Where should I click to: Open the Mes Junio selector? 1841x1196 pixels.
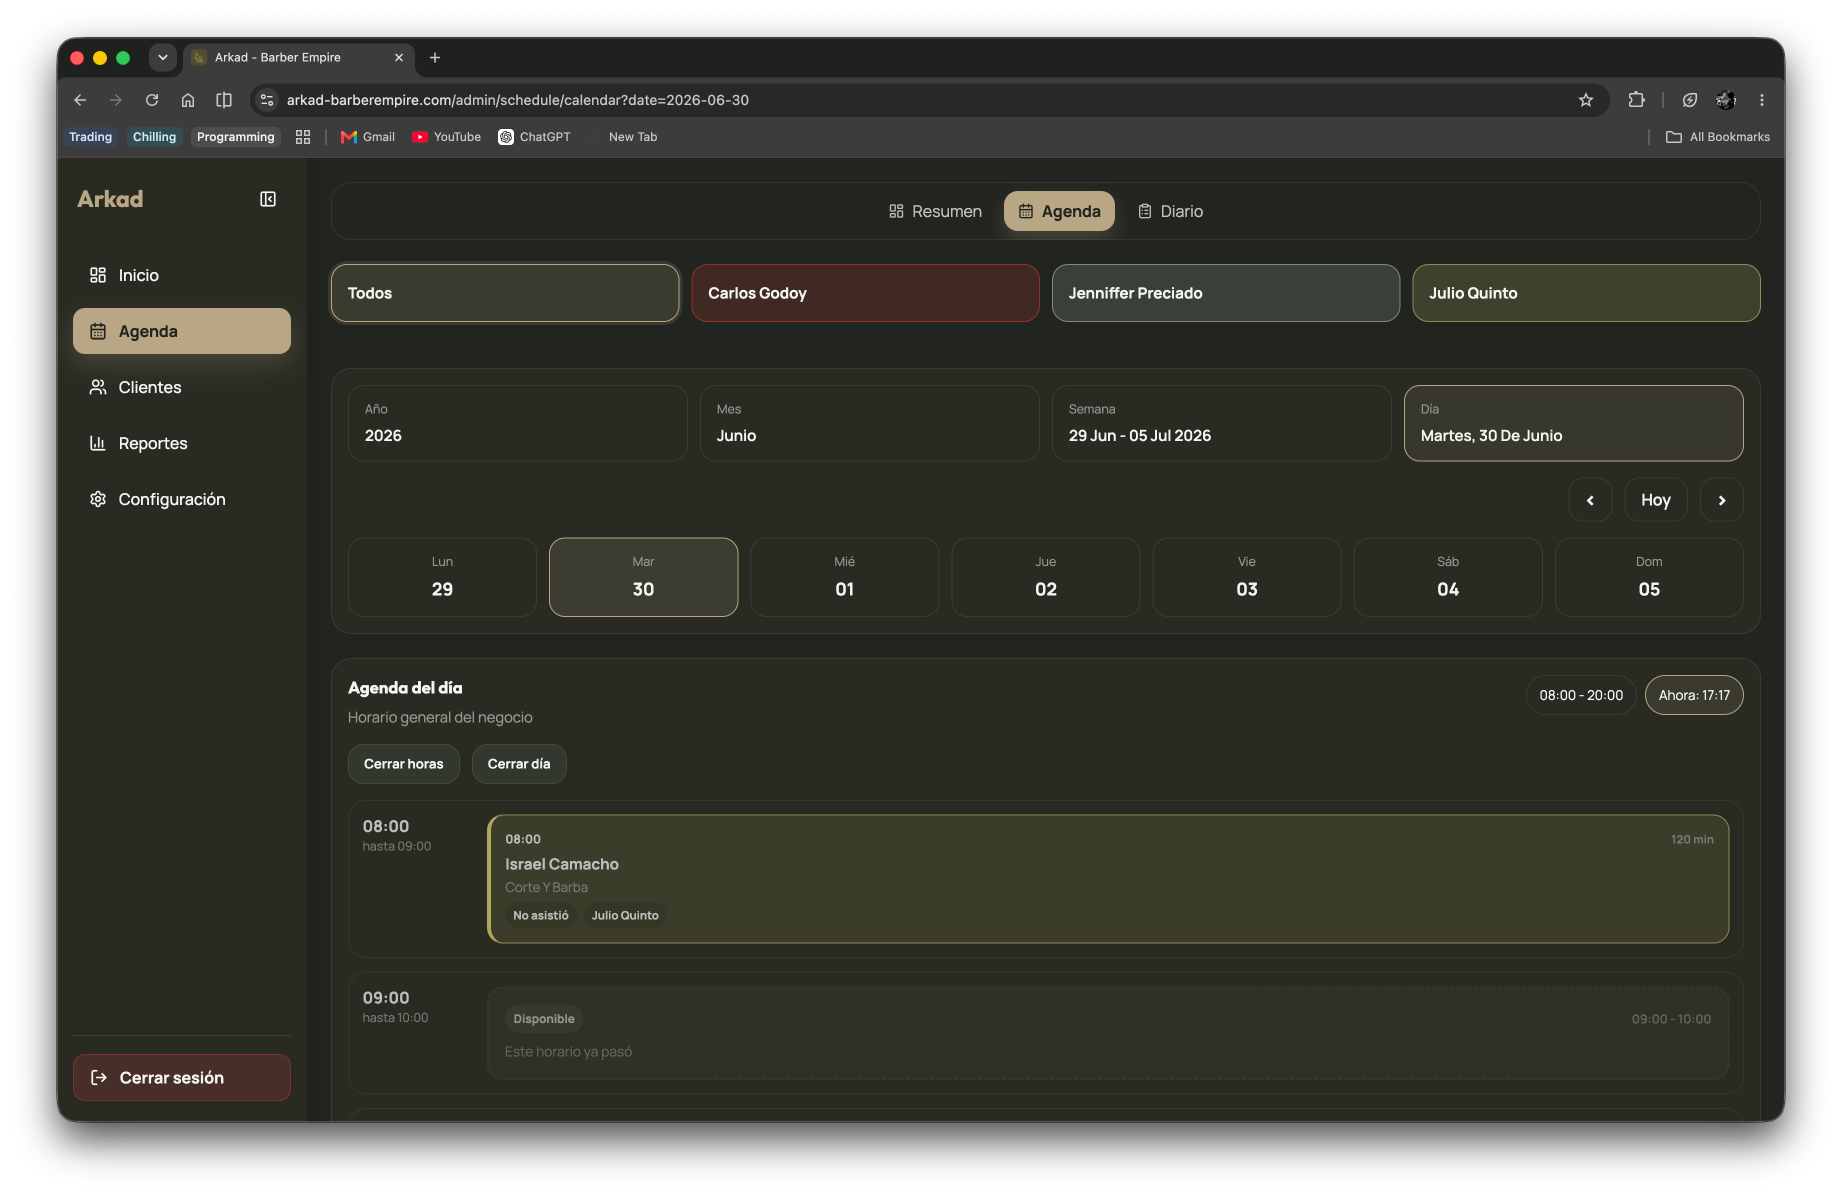870,423
